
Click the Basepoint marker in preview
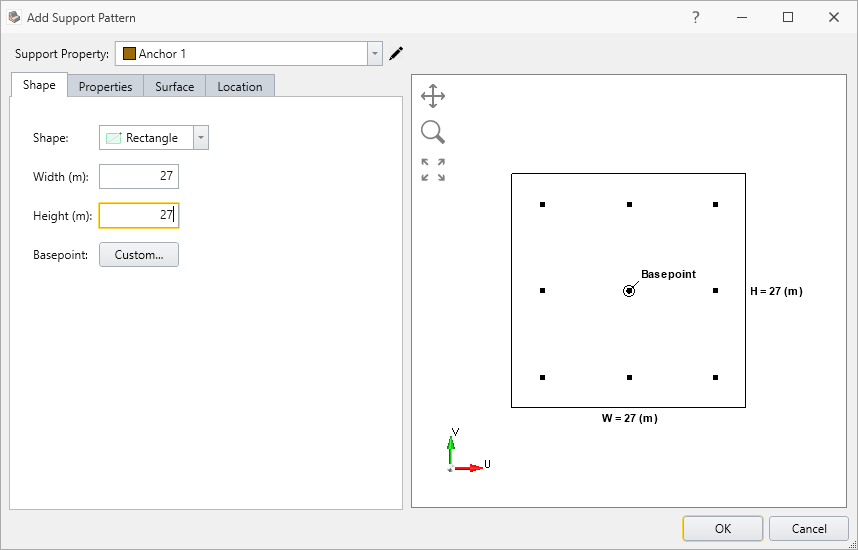629,291
